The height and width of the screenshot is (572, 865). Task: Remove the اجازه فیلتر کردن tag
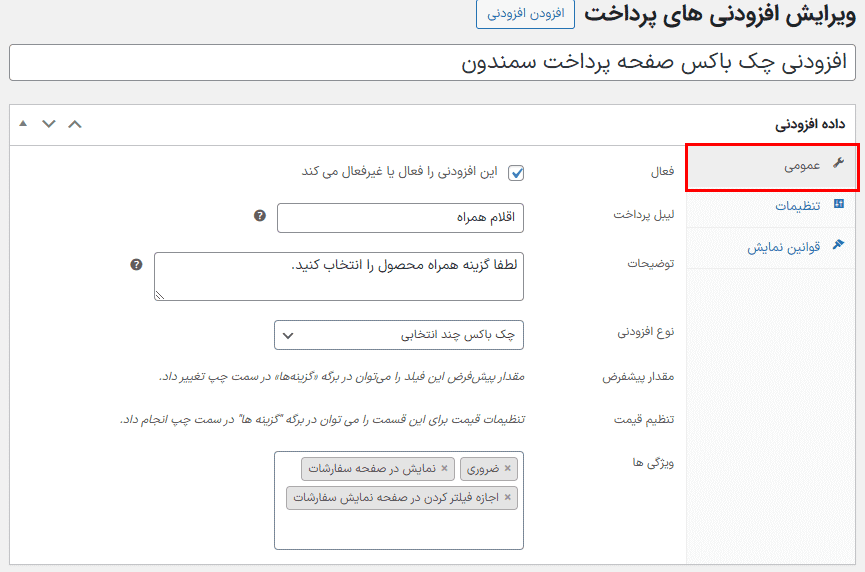[508, 498]
